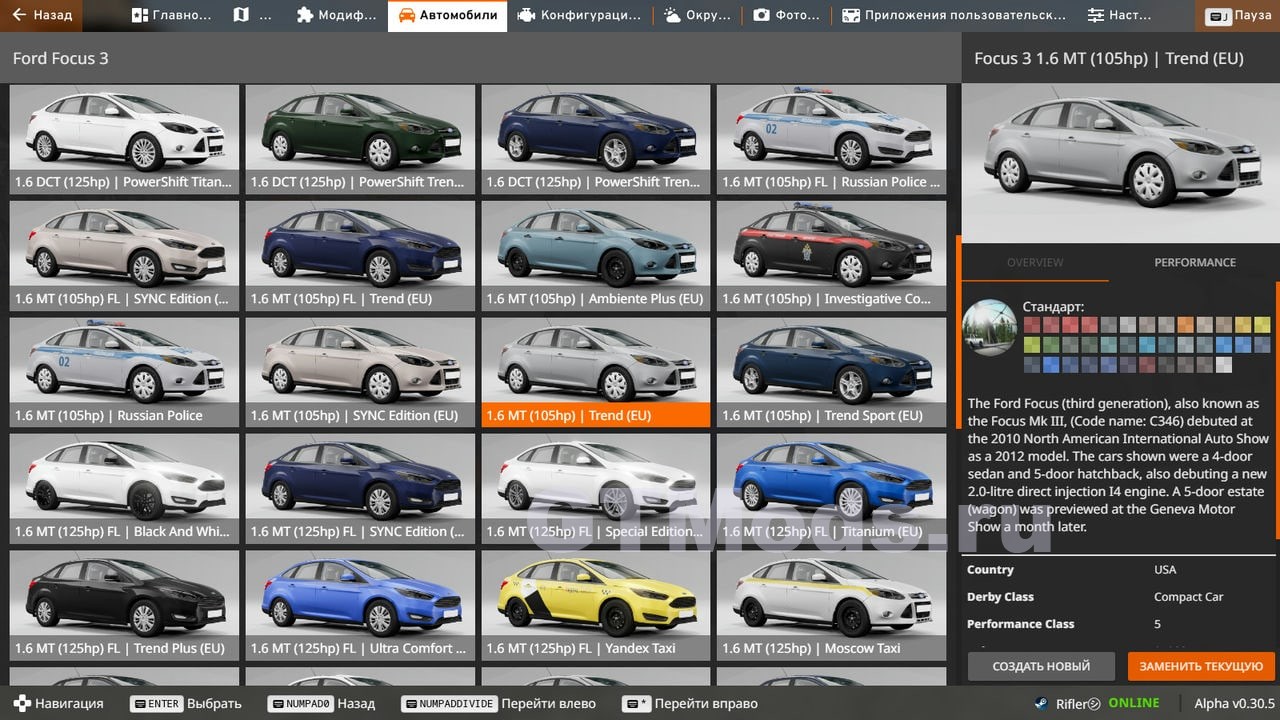Screen dimensions: 1280x720
Task: Click the USA value
Action: (1165, 569)
